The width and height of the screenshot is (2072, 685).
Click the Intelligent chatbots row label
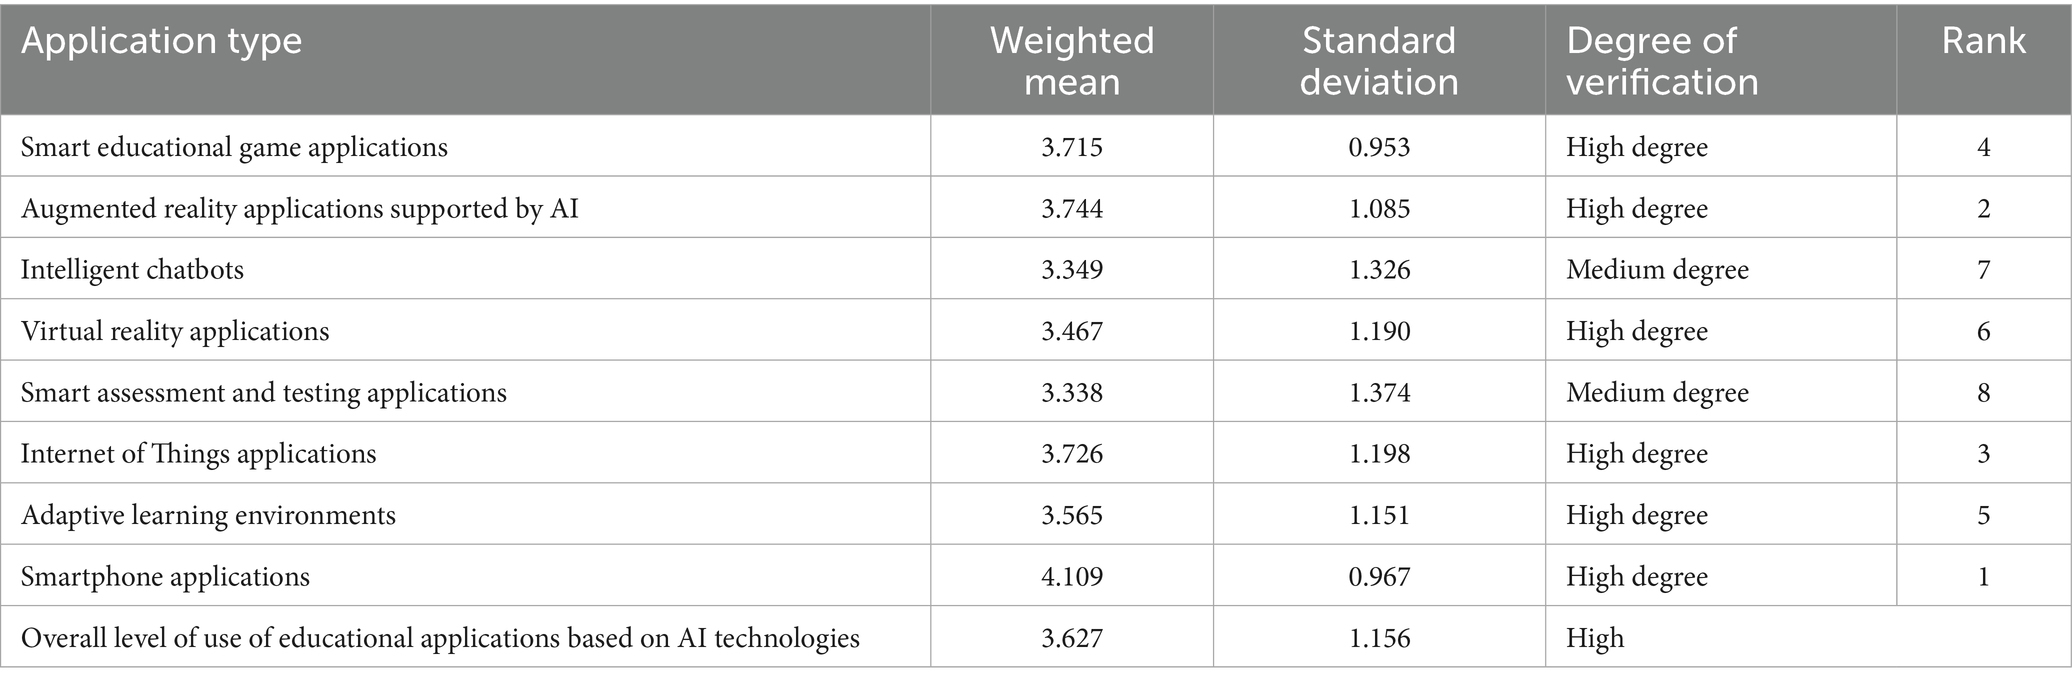132,270
